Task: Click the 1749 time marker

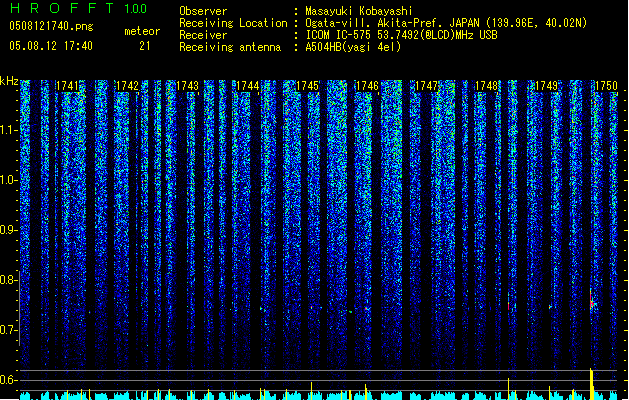Action: coord(546,86)
